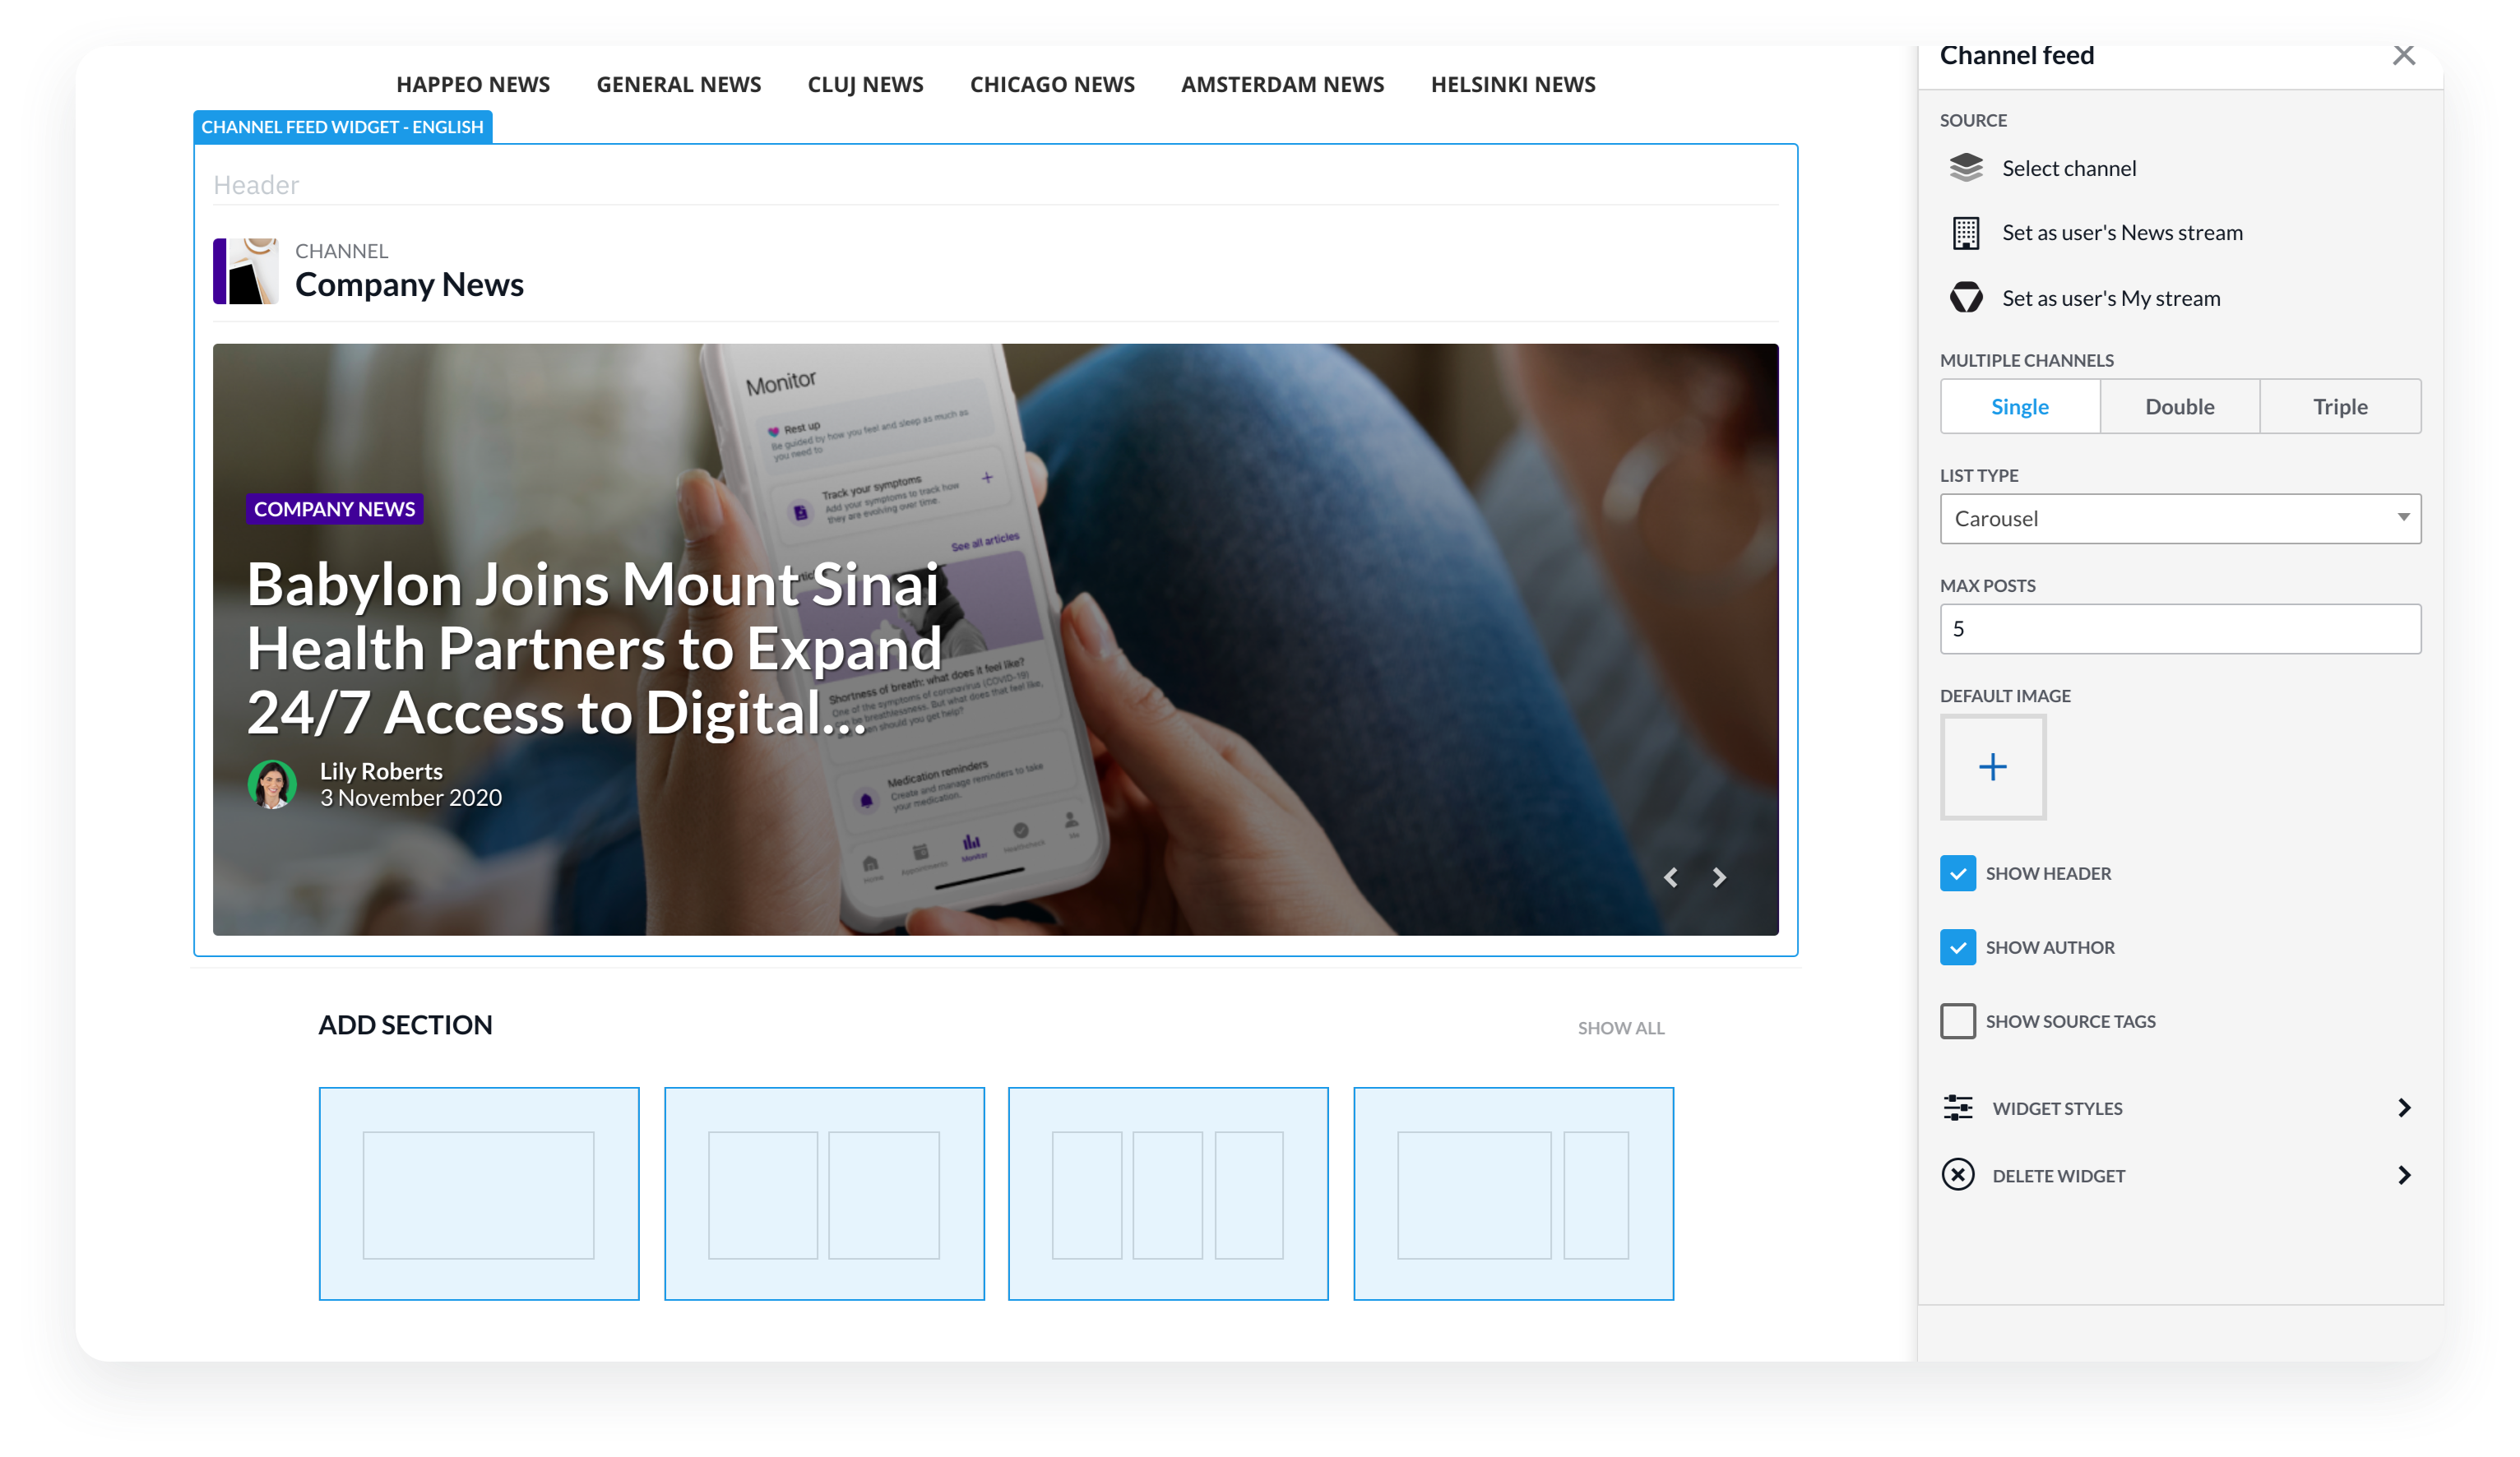
Task: Click the Widget Styles sliders icon
Action: (1957, 1107)
